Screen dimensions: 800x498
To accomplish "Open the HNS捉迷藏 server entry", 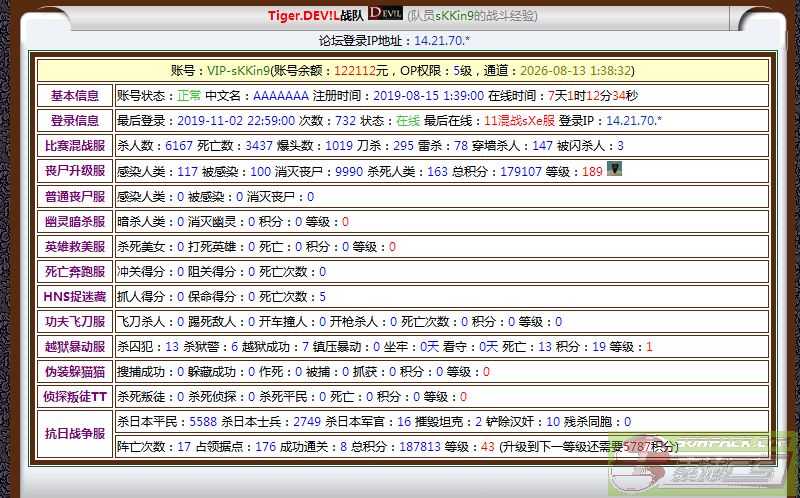I will tap(75, 297).
